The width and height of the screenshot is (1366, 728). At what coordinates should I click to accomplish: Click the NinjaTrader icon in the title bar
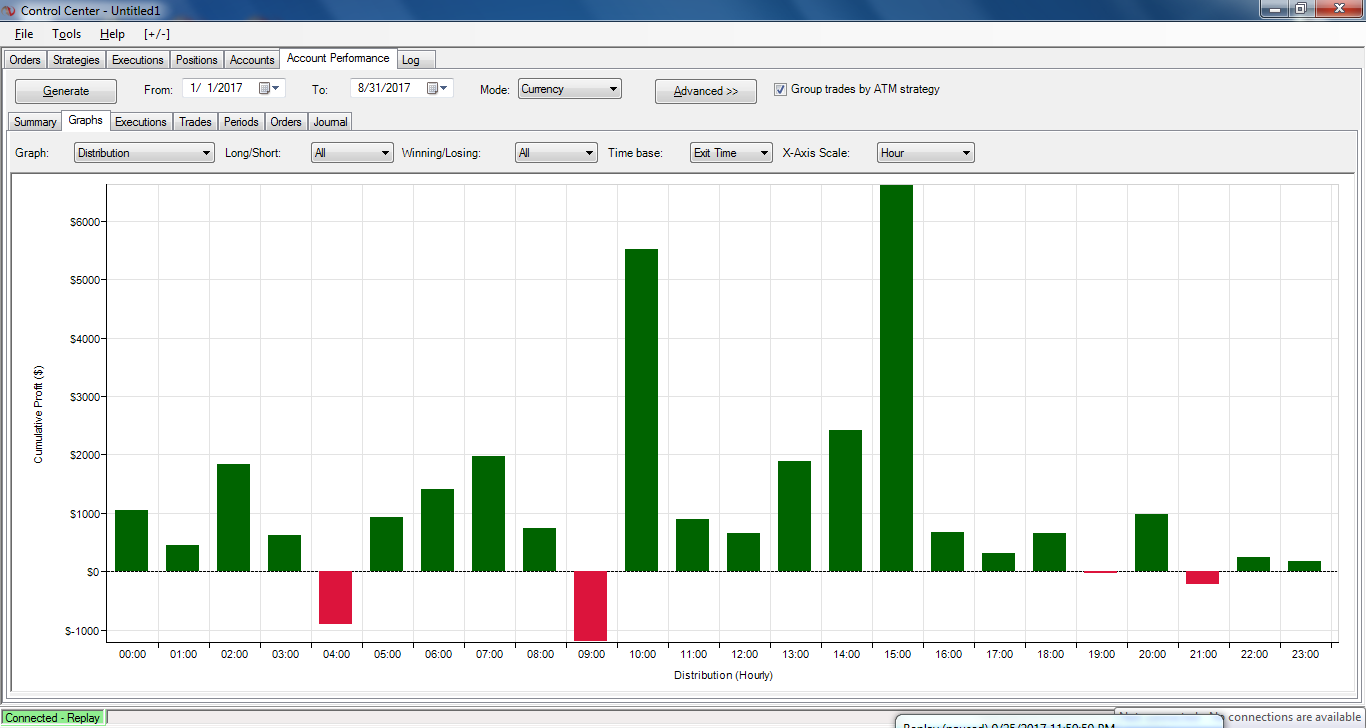click(x=10, y=10)
